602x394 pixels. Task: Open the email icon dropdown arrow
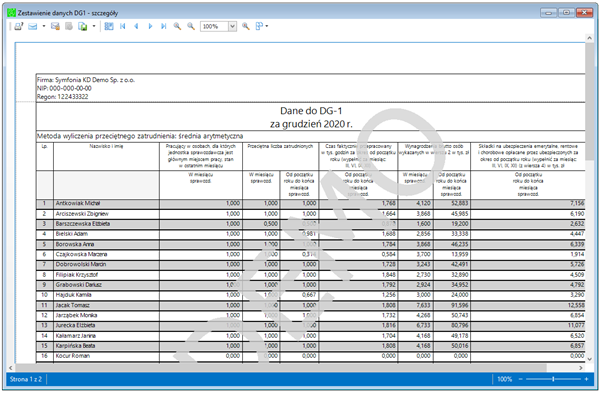43,26
